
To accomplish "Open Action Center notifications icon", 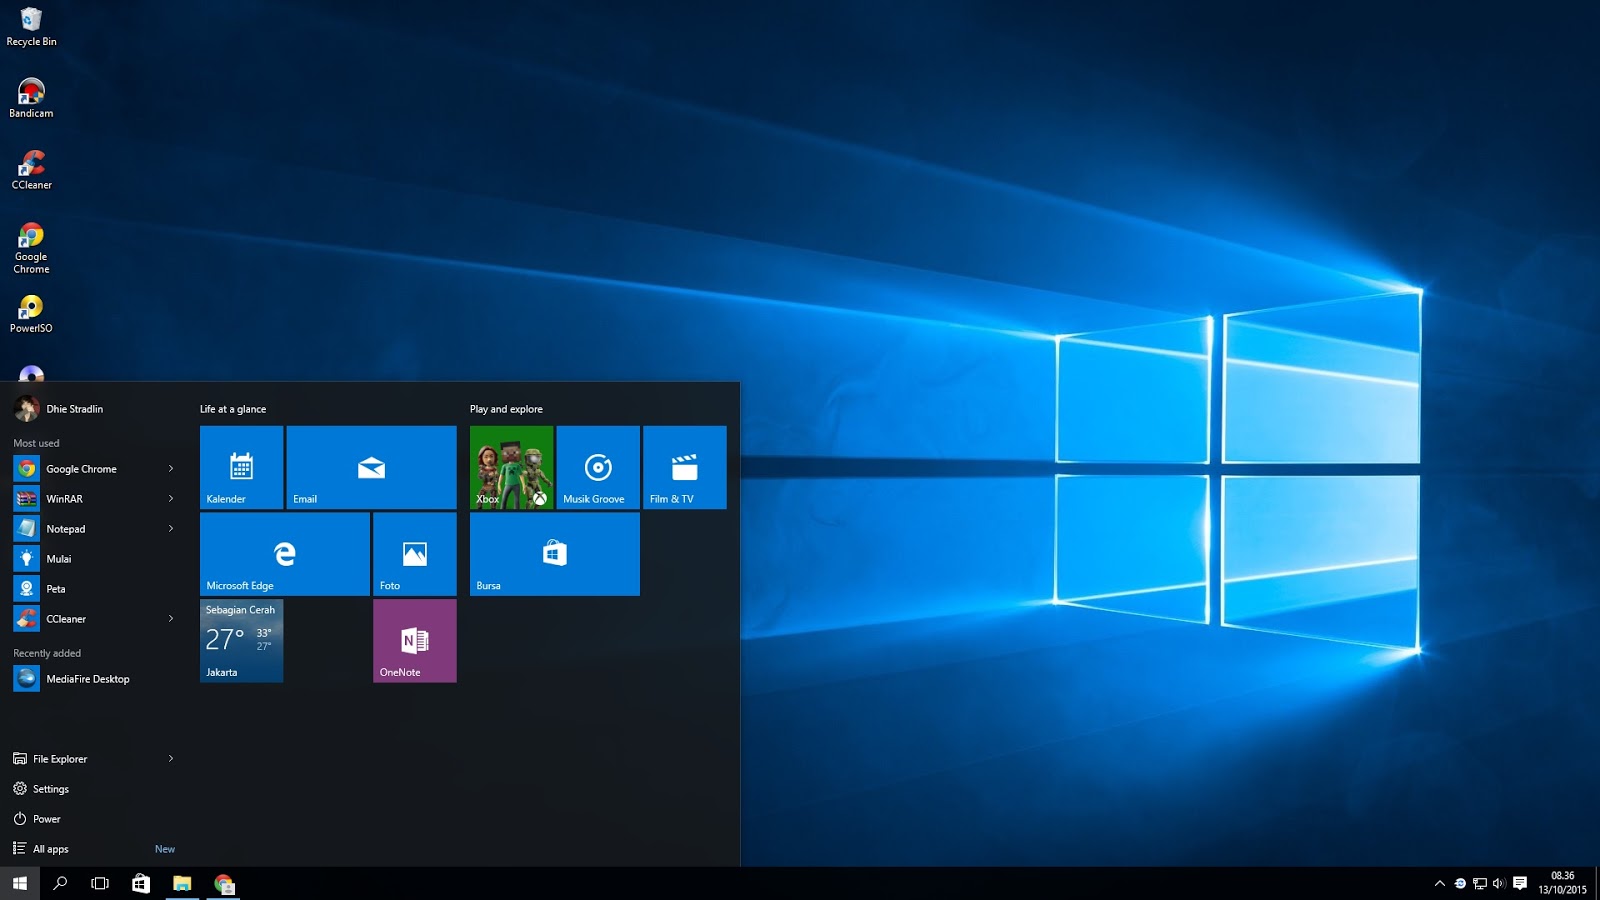I will click(1520, 883).
